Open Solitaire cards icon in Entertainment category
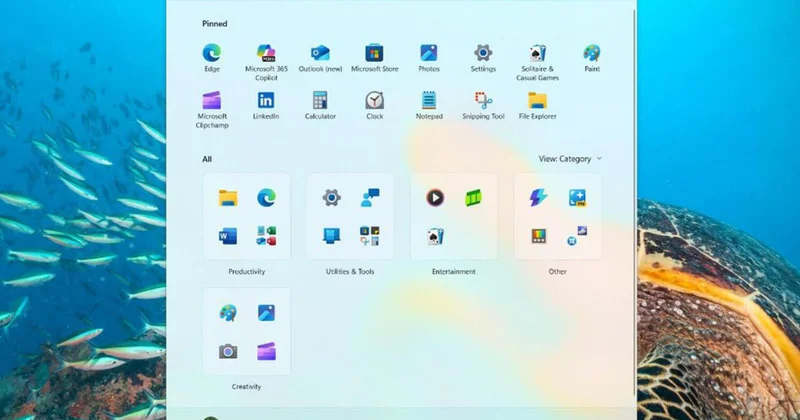 point(435,236)
